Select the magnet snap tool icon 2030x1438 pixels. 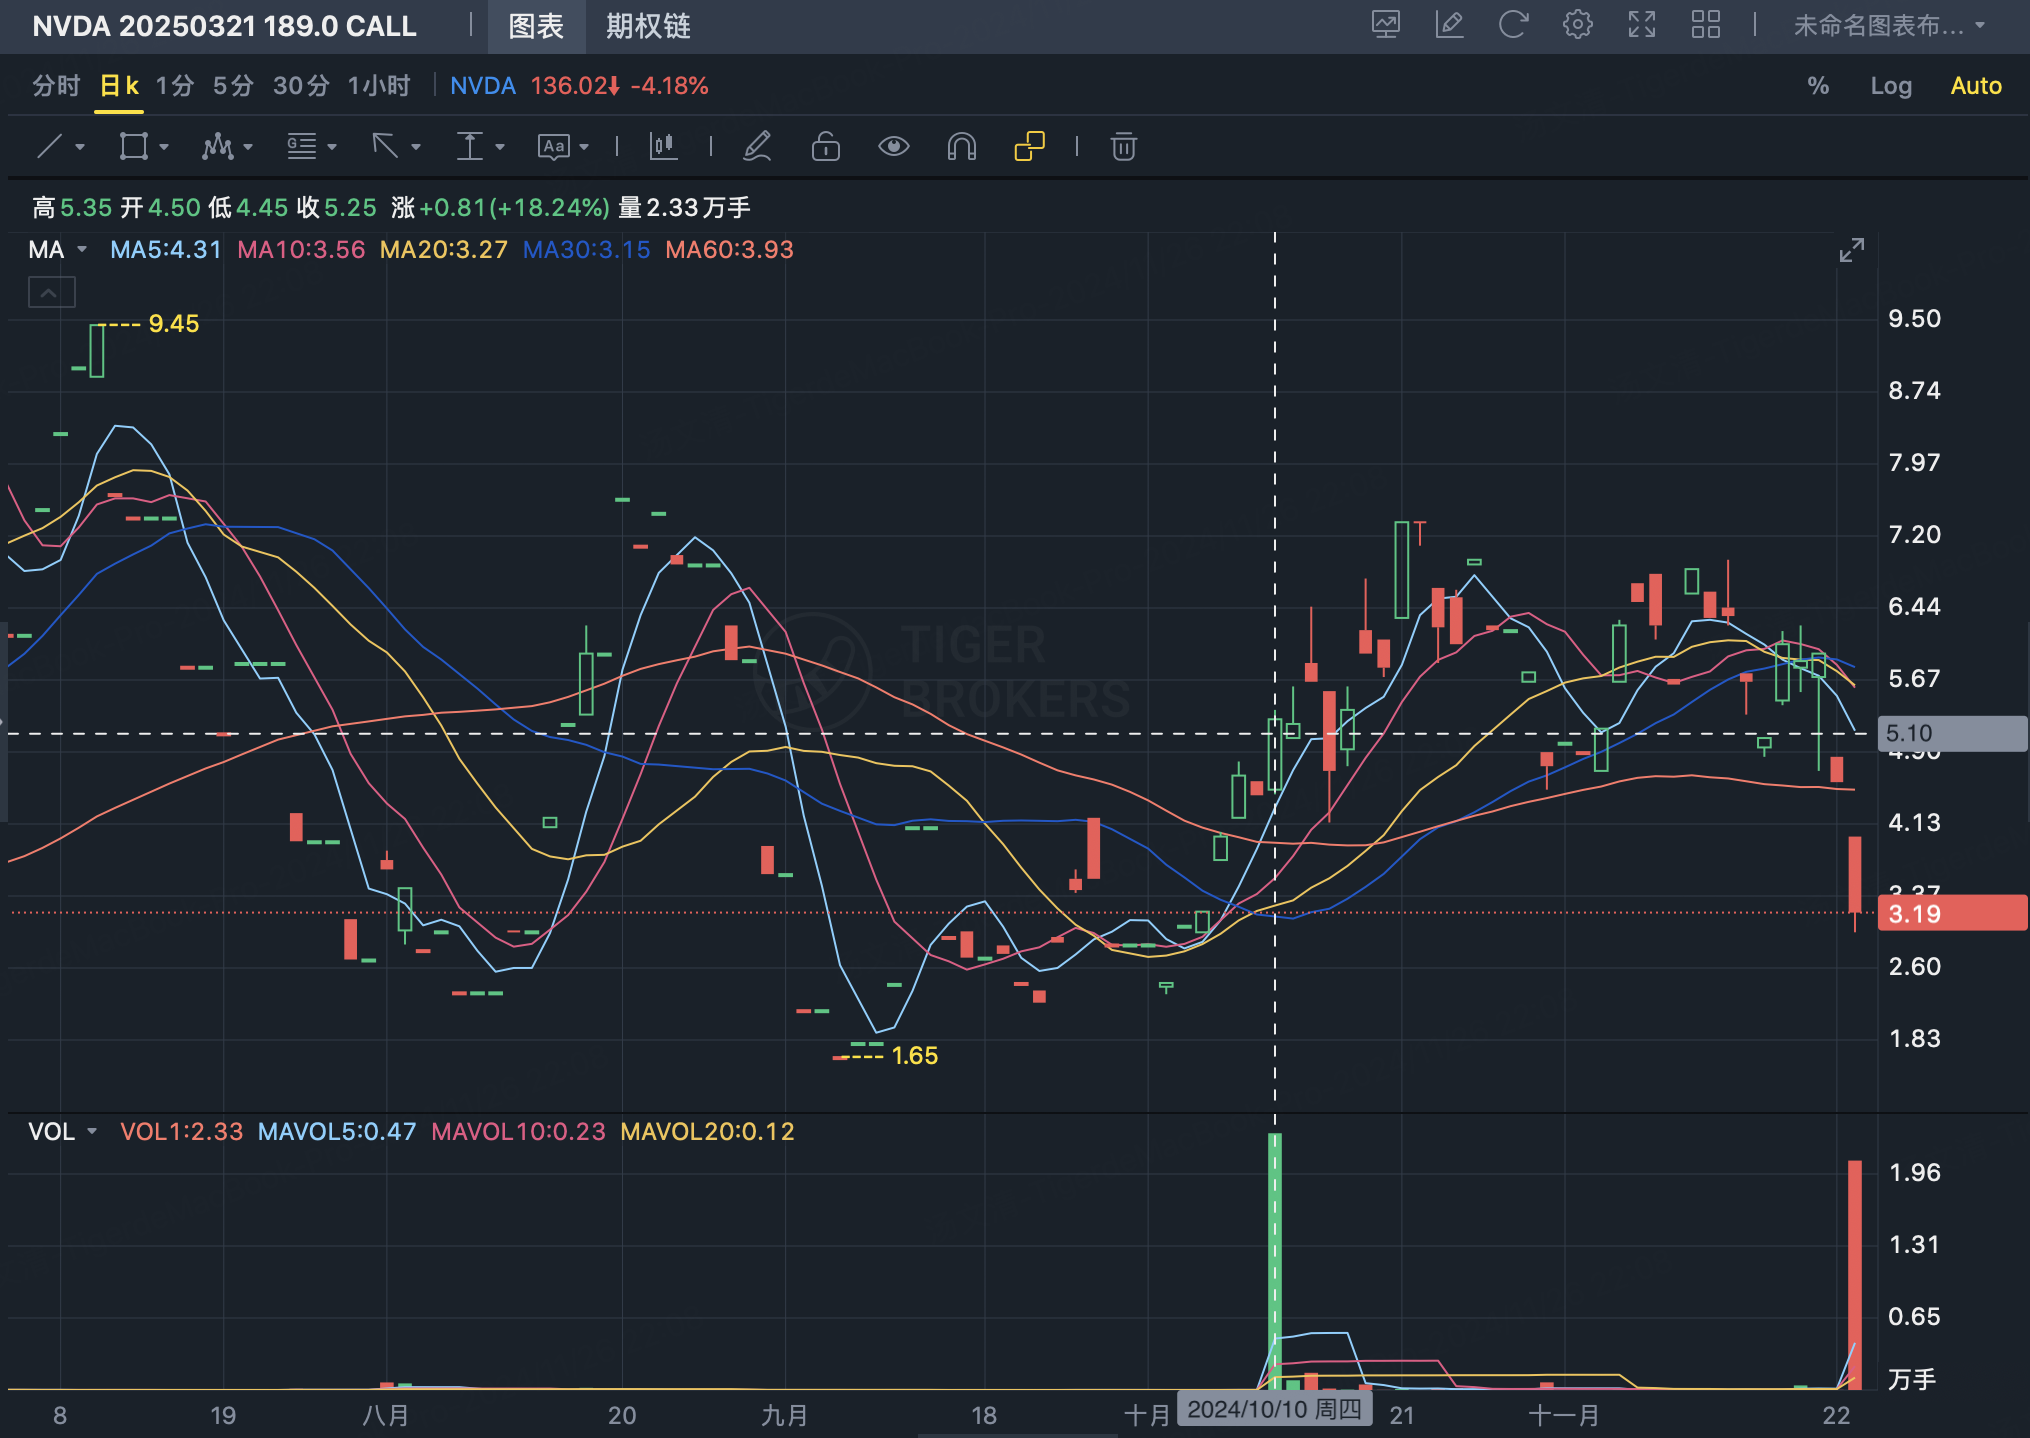961,147
